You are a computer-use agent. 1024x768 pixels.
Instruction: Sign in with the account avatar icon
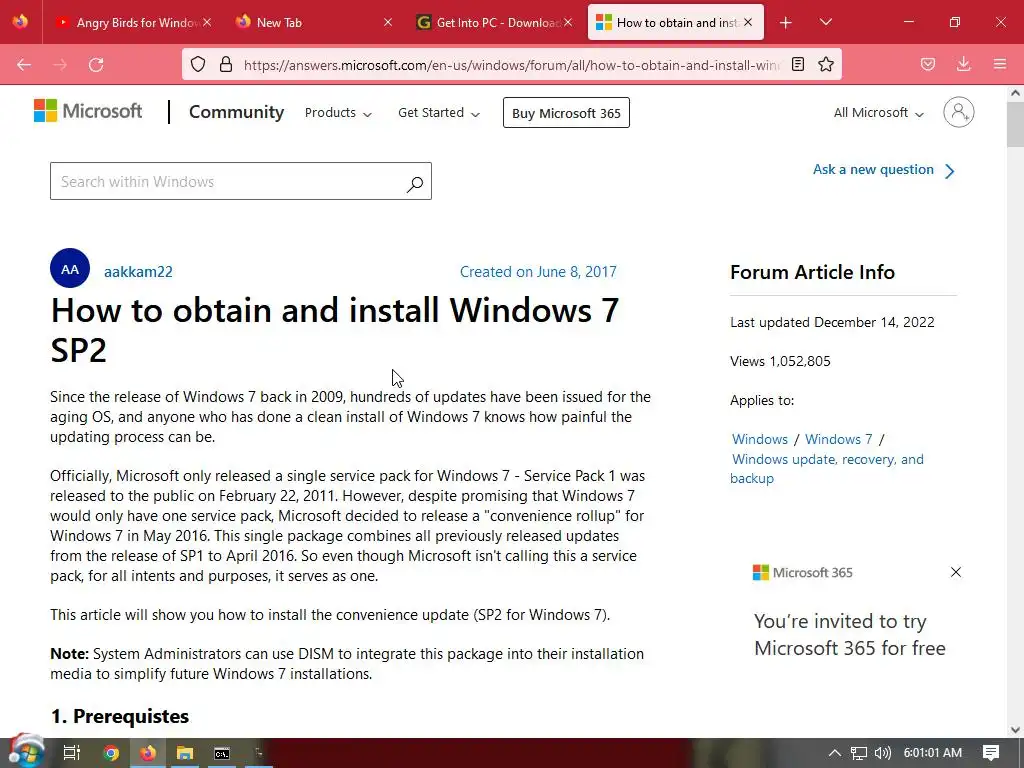click(958, 112)
